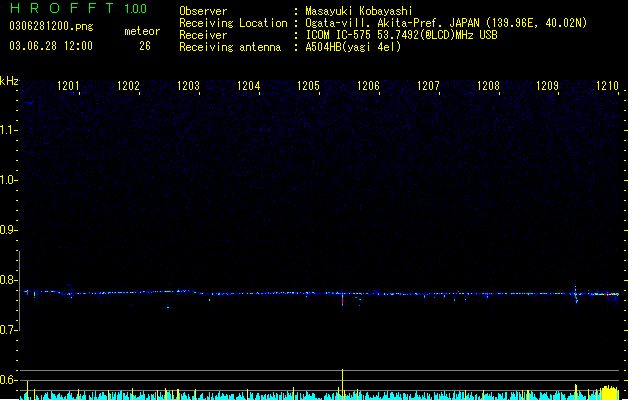Click the kHz unit label
Screen dimensions: 629x400
click(9, 81)
